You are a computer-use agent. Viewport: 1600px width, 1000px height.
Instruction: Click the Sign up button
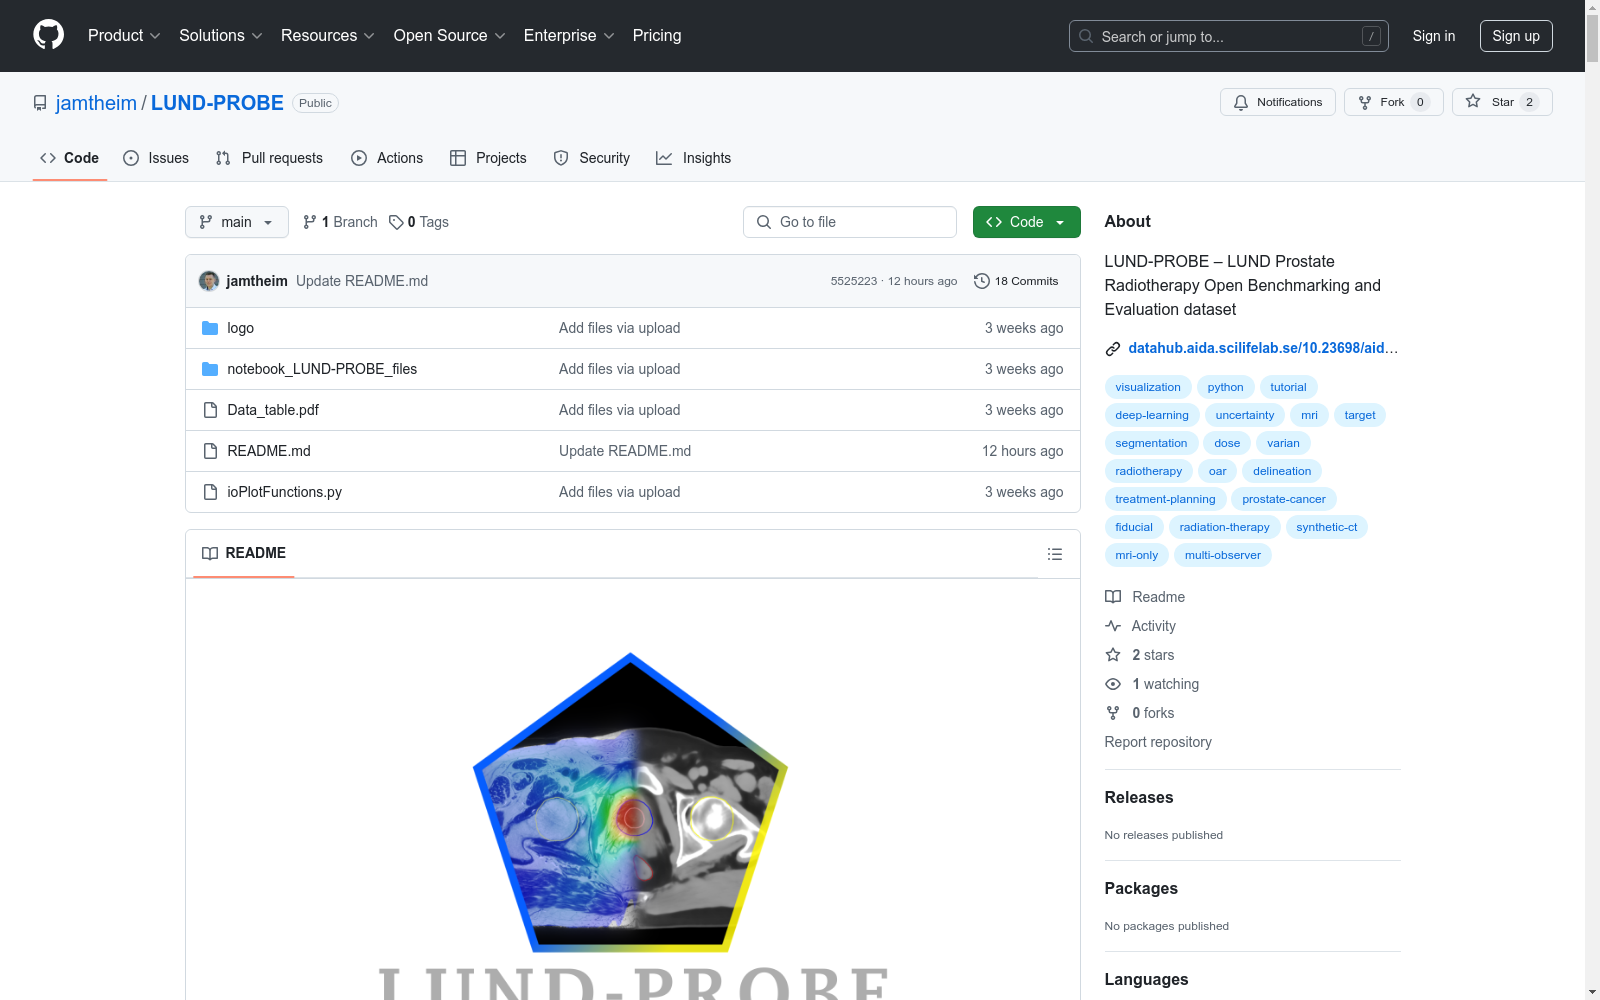[x=1516, y=35]
